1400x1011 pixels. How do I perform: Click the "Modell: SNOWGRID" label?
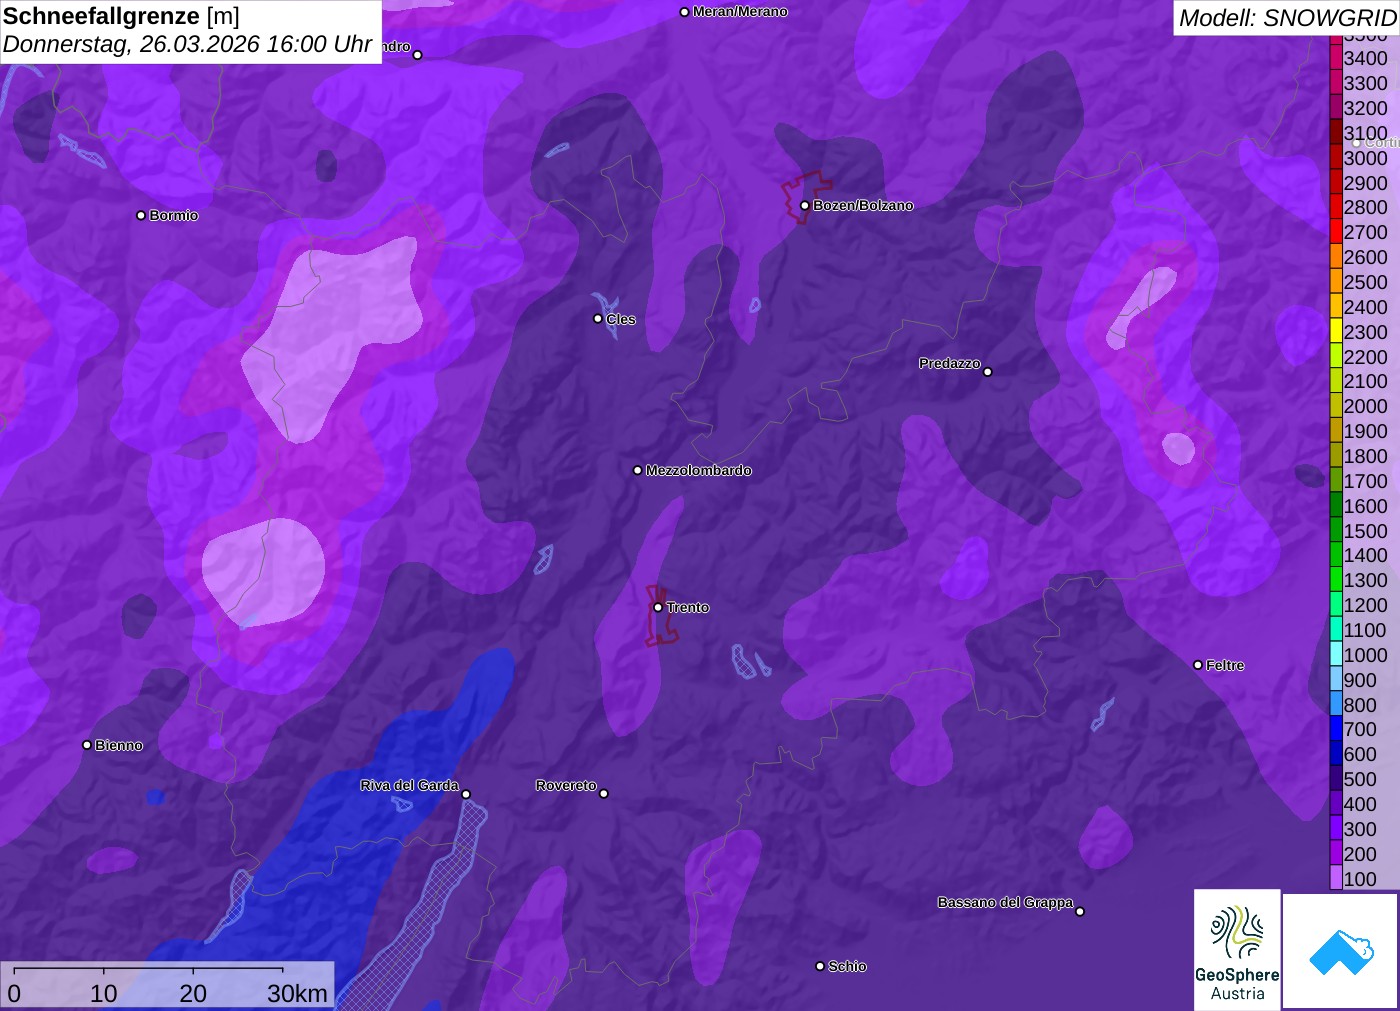[x=1287, y=18]
